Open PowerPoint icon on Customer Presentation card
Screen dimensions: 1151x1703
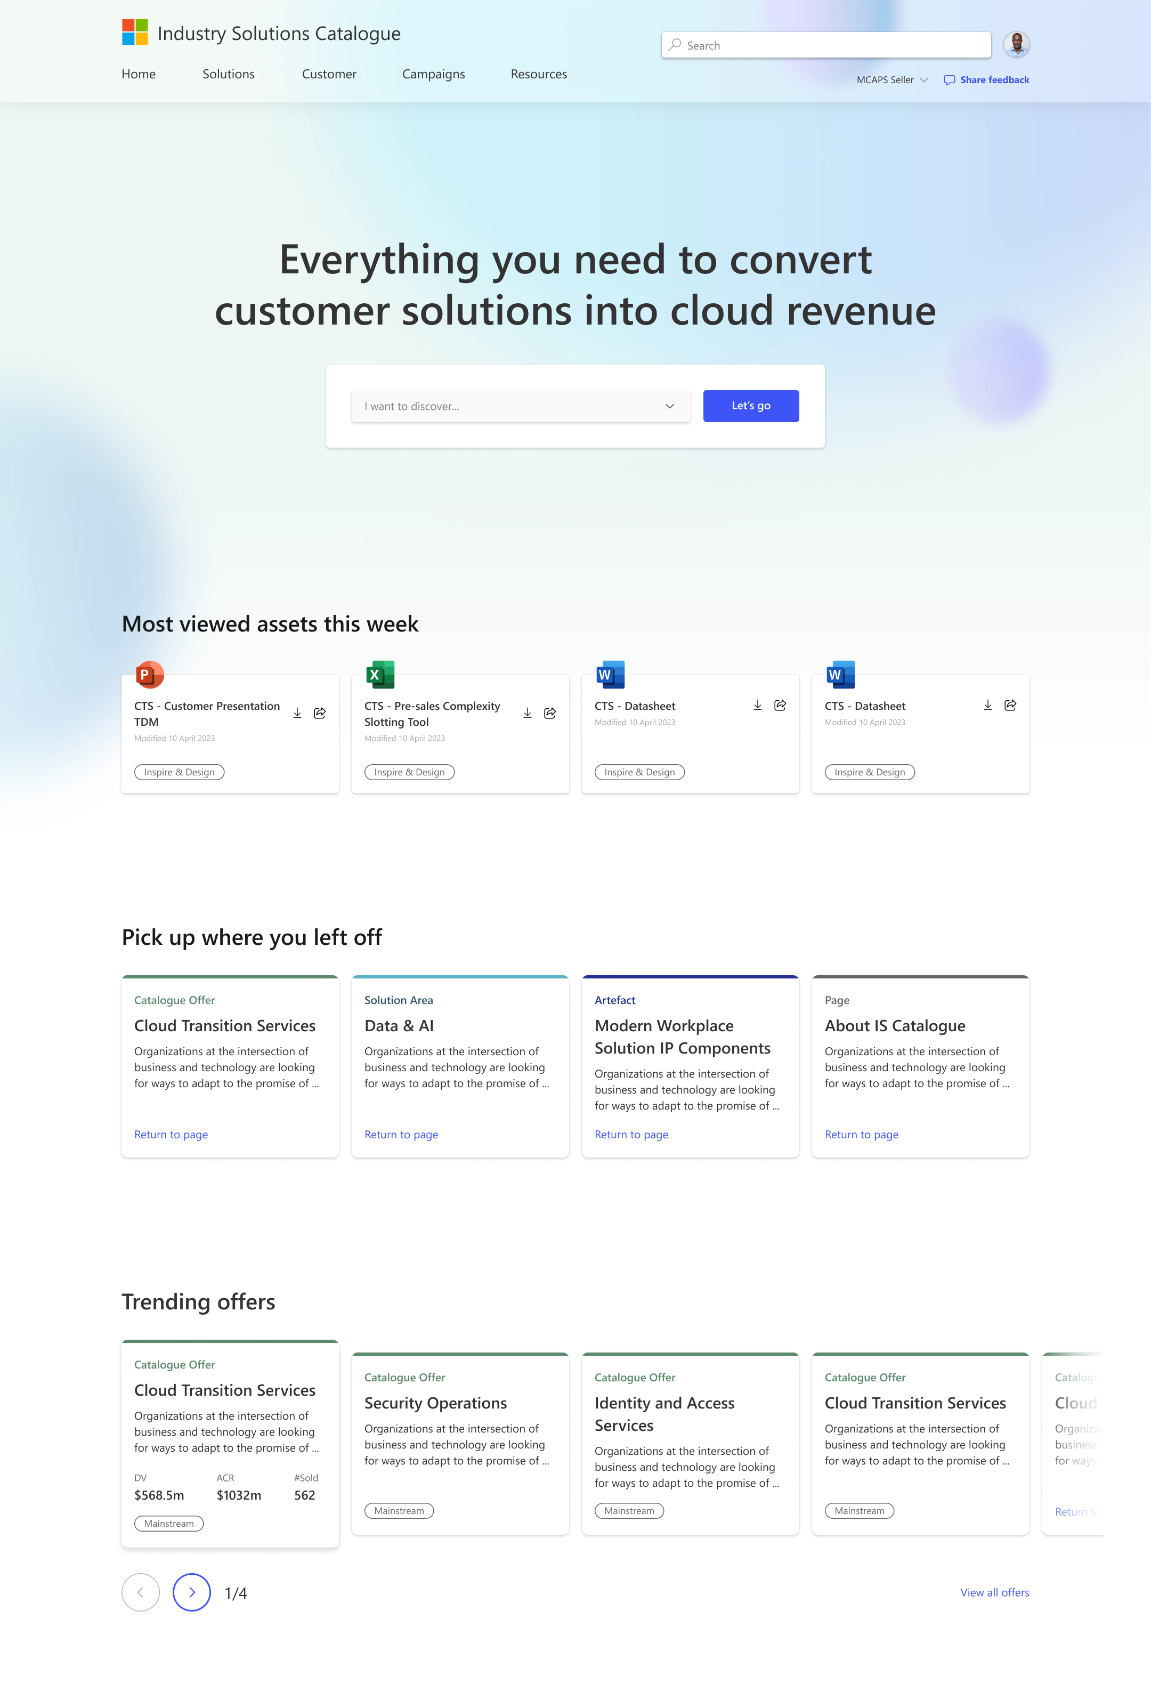point(149,675)
